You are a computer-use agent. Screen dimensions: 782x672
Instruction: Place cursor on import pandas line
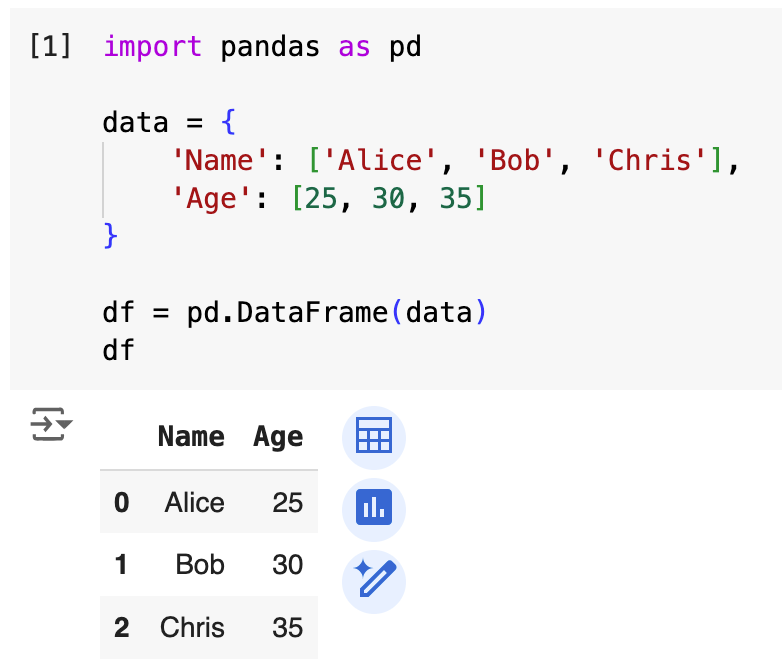click(262, 47)
